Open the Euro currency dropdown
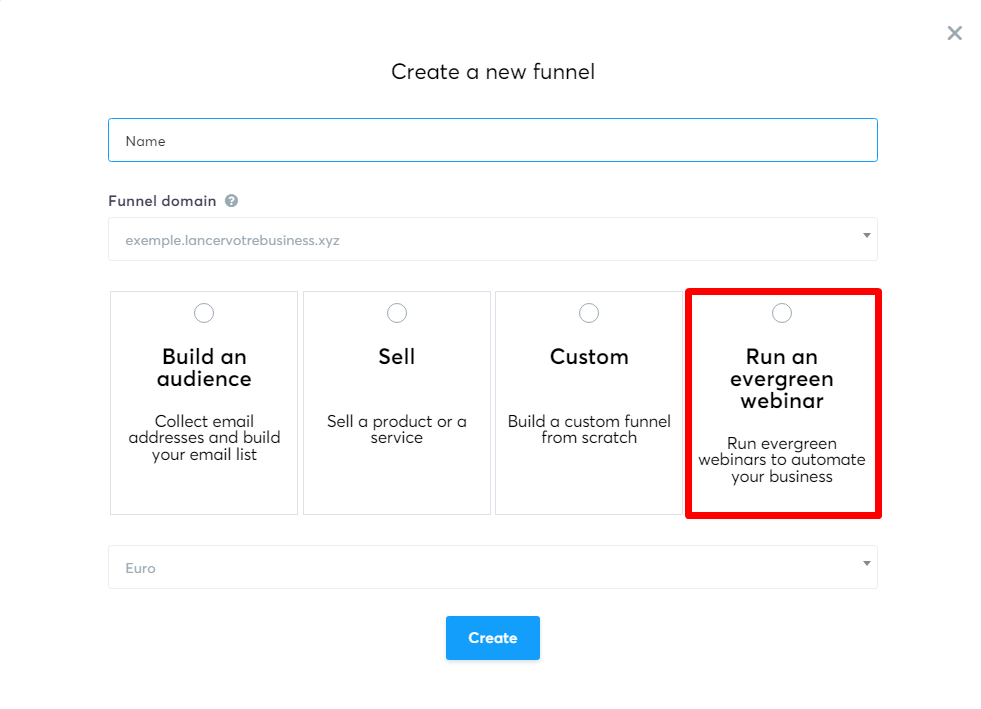981x709 pixels. [x=493, y=566]
